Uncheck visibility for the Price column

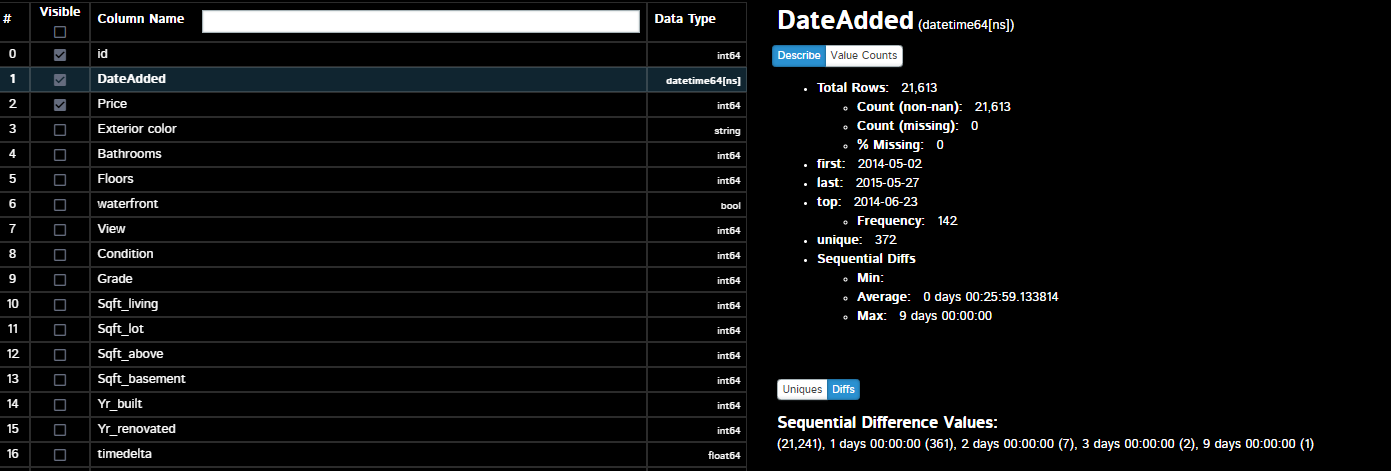60,105
